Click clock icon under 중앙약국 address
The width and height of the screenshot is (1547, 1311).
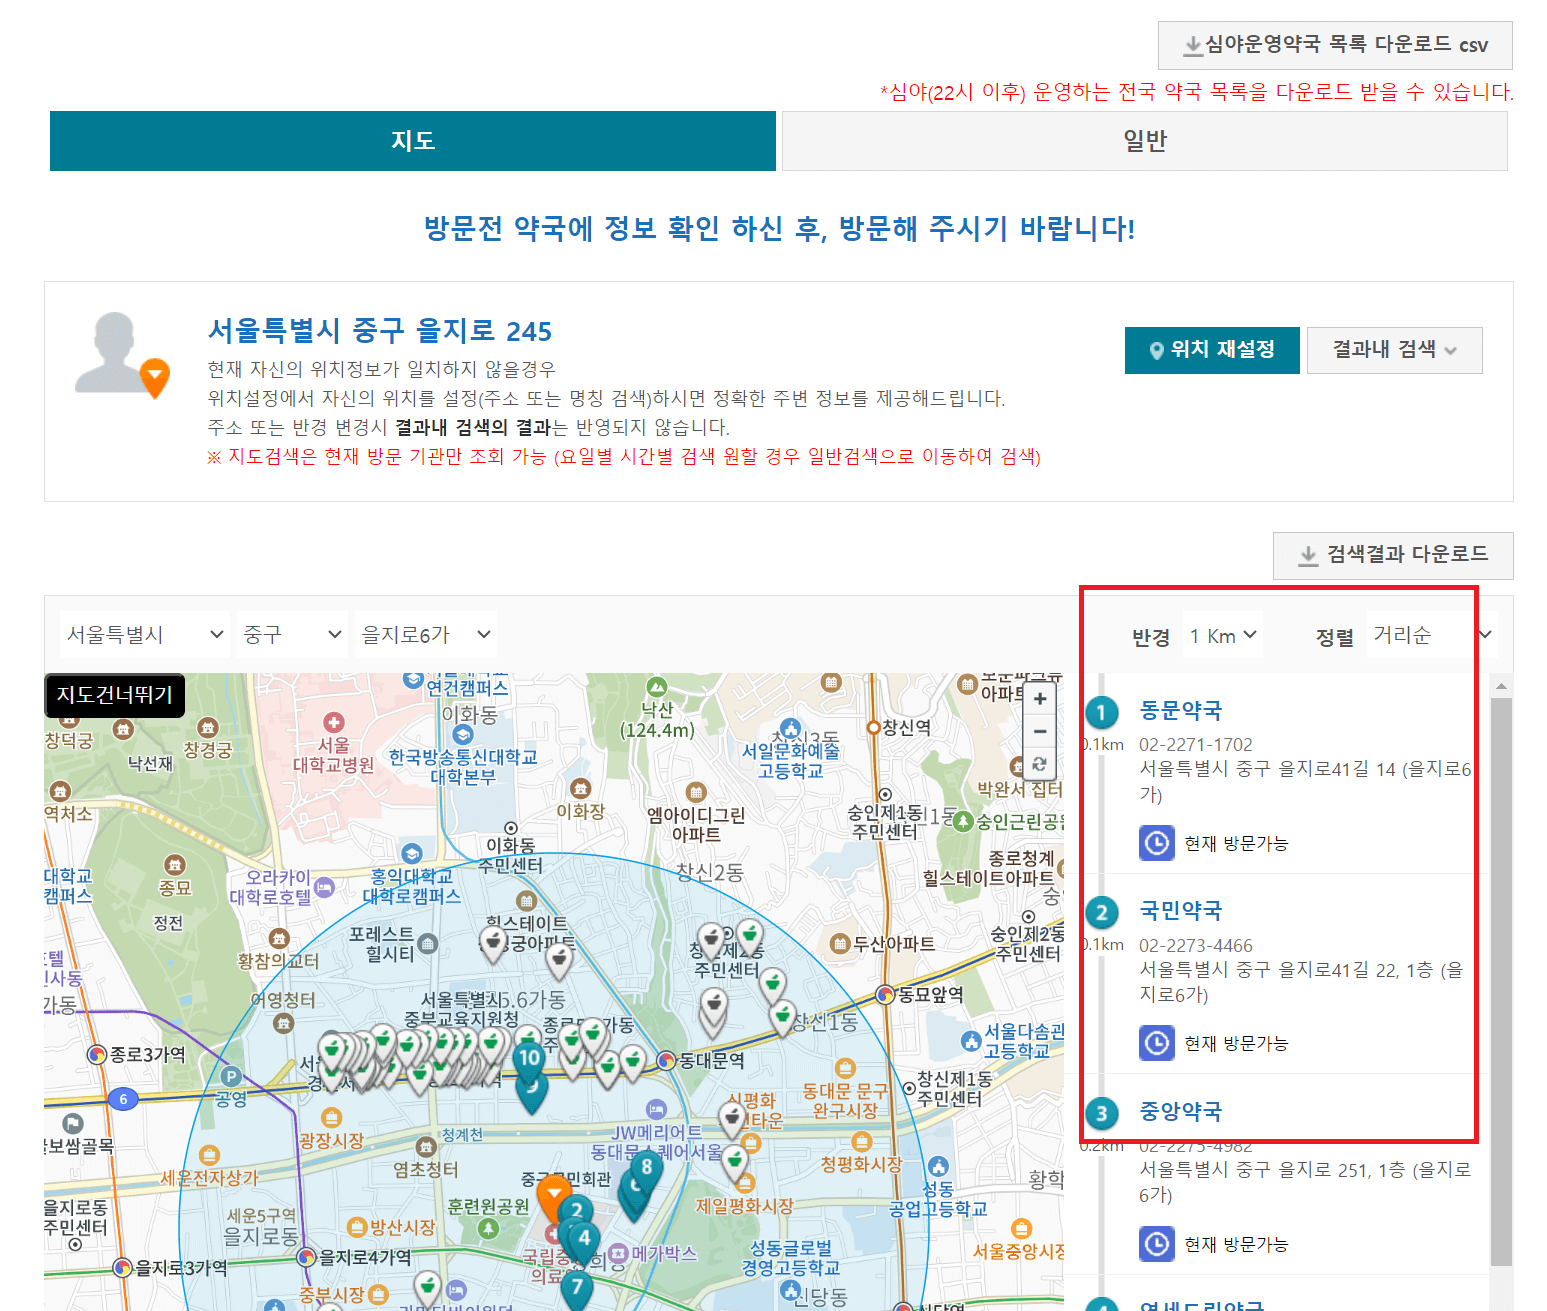(1157, 1244)
